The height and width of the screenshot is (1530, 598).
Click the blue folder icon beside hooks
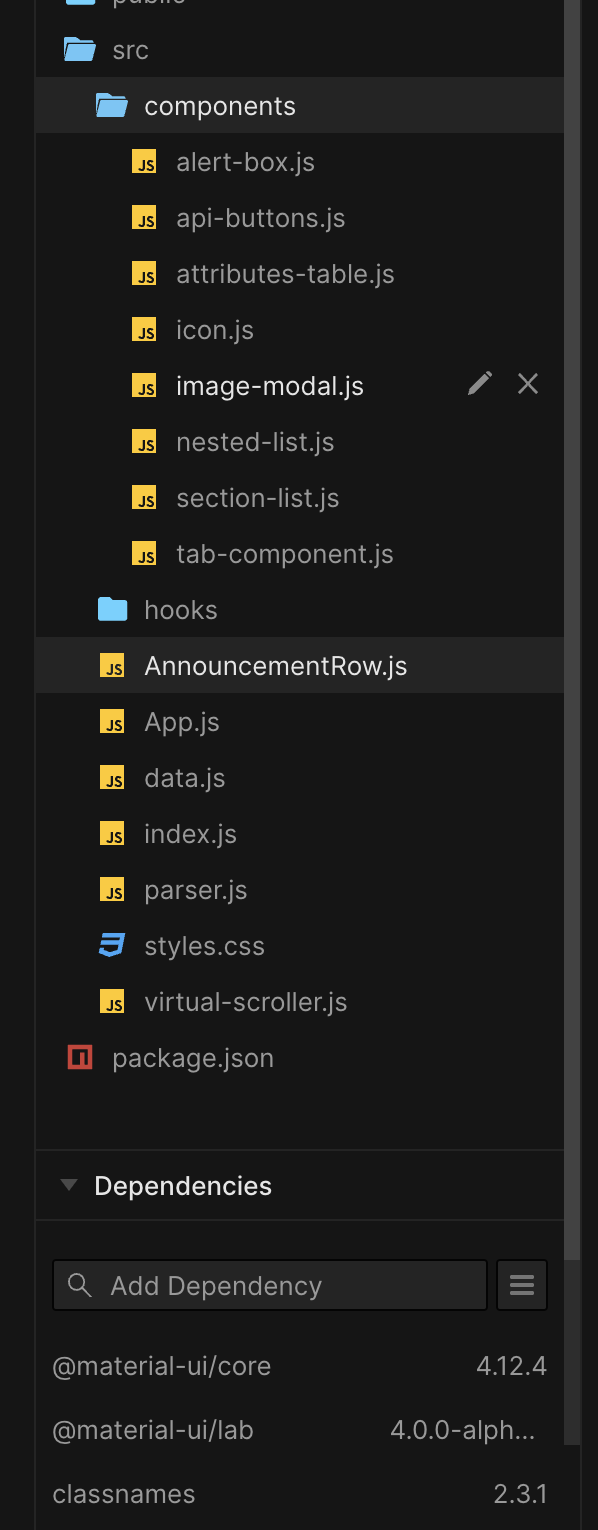click(112, 609)
